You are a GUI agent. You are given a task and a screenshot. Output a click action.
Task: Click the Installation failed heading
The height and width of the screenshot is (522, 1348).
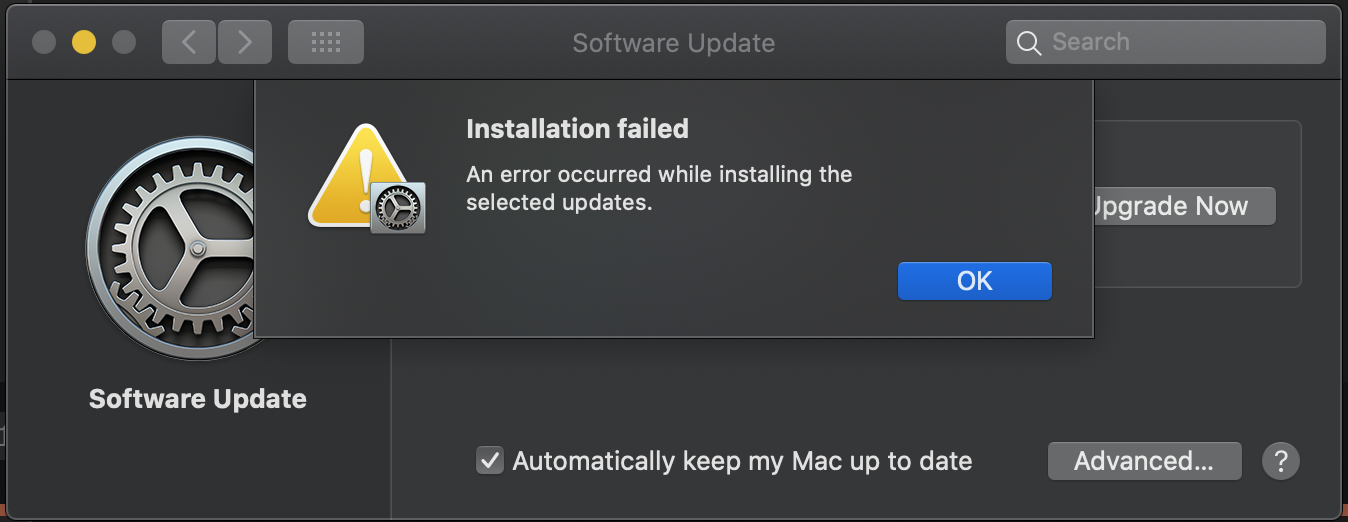577,128
